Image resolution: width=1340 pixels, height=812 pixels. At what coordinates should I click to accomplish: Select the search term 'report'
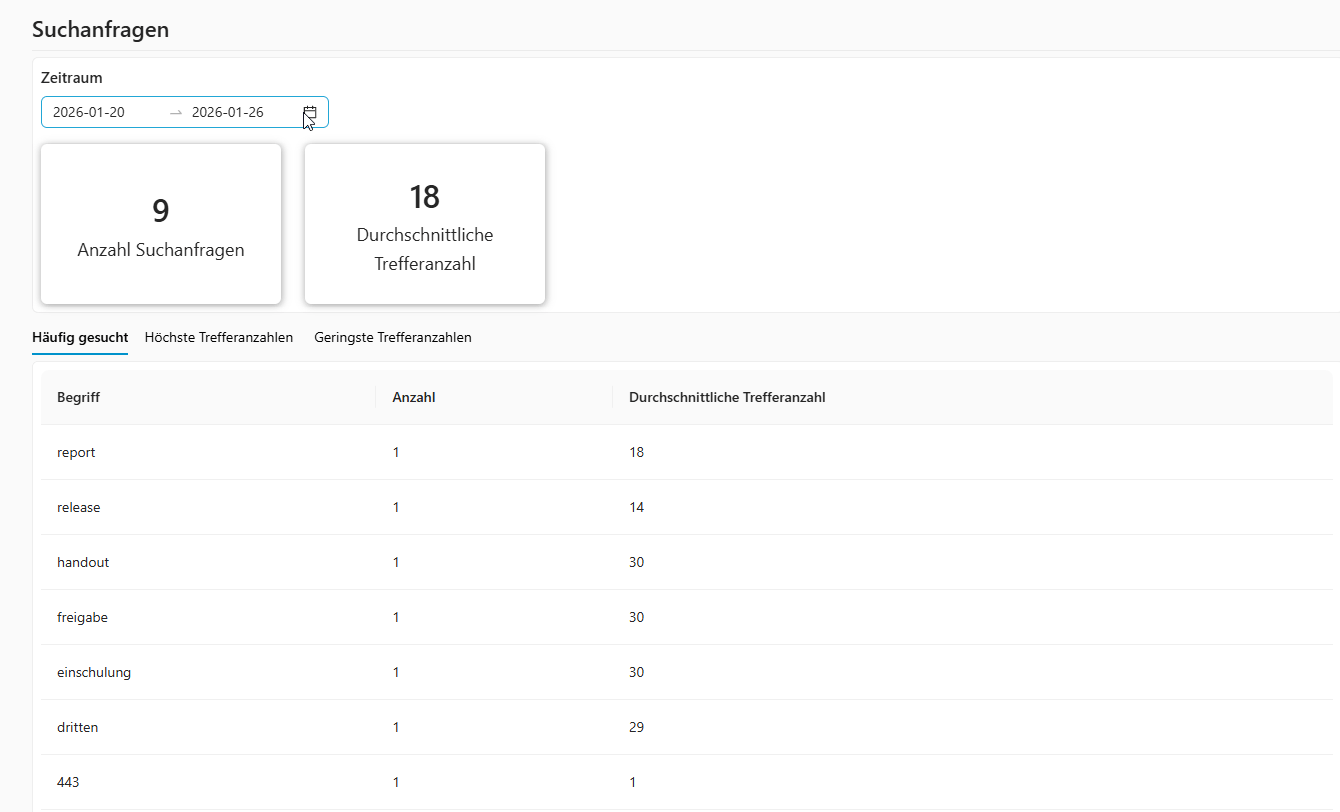click(x=76, y=452)
